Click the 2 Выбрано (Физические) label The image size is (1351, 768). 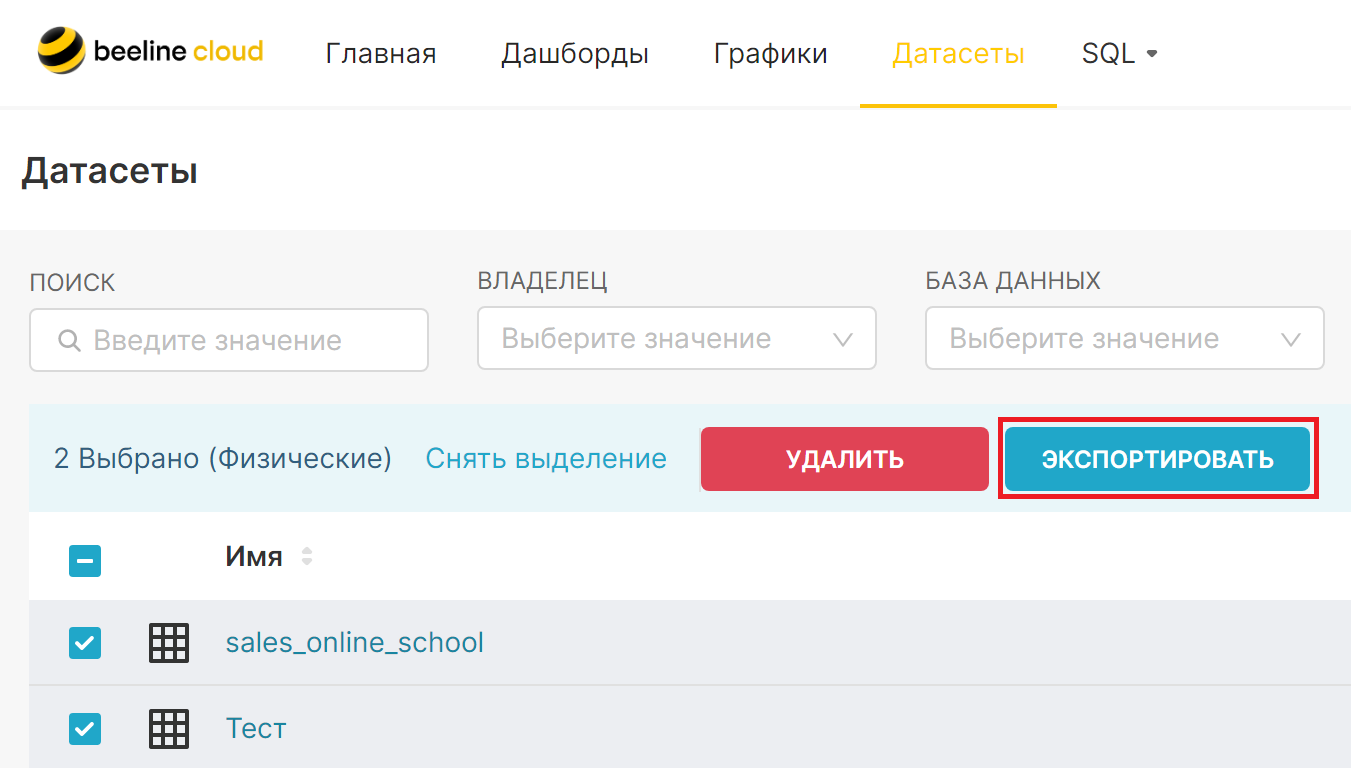(223, 459)
